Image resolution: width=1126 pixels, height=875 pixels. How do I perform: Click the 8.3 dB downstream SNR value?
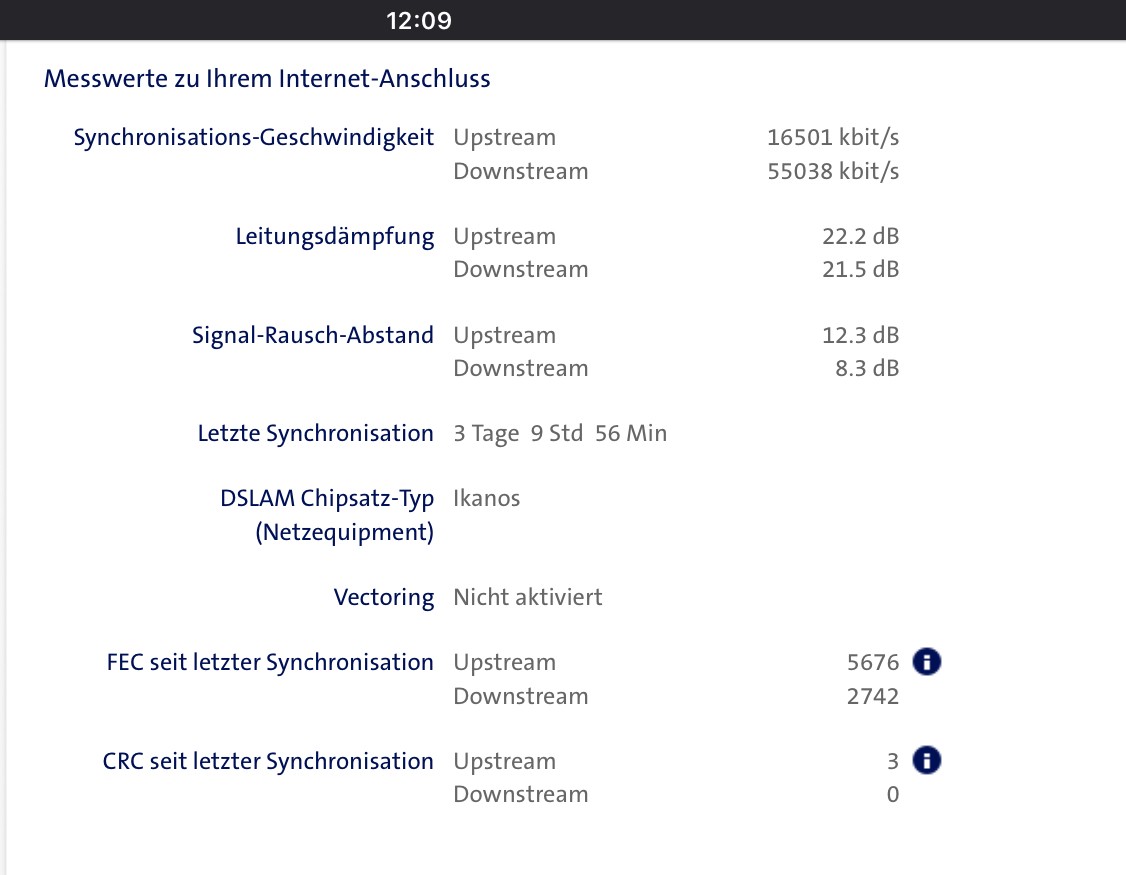click(x=866, y=368)
